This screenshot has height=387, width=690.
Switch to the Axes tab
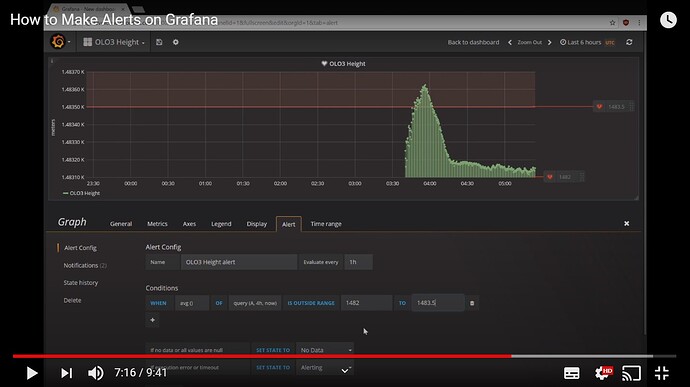(x=189, y=224)
